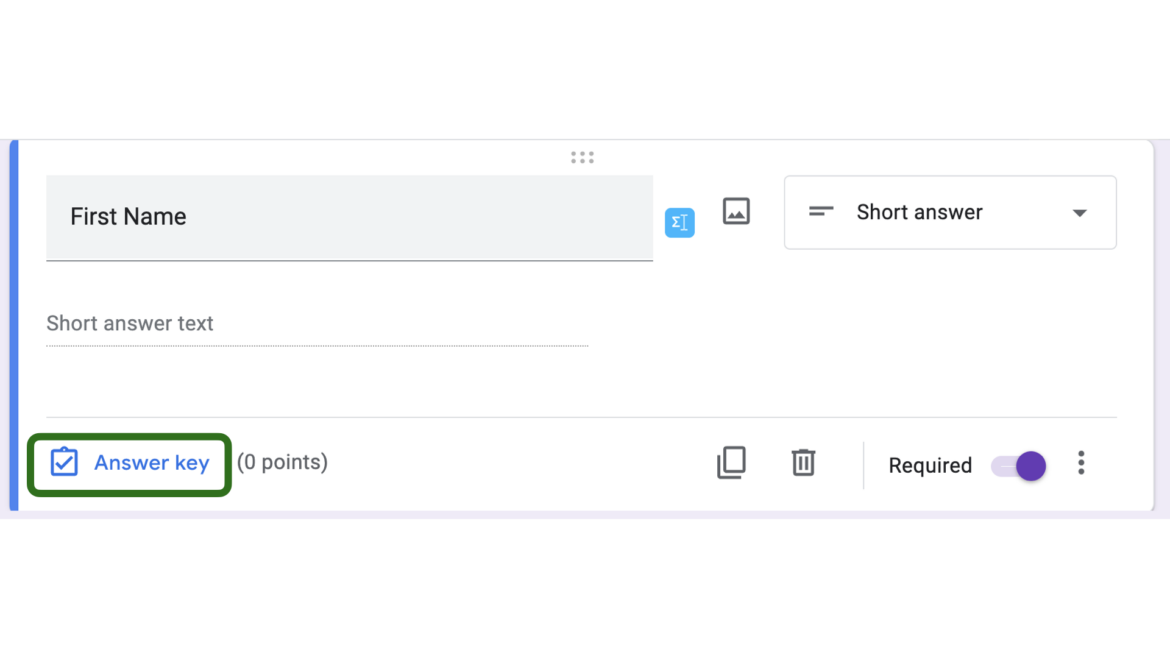Select the text merge tag icon
The image size is (1170, 658).
point(680,222)
